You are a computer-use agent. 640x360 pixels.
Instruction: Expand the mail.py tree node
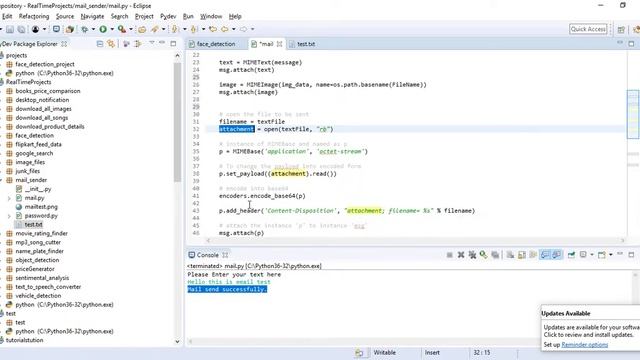(9, 198)
